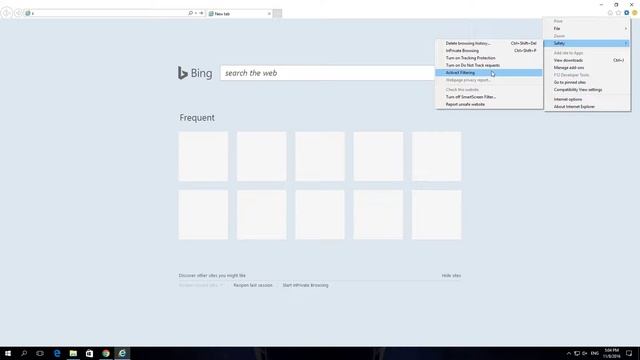Image resolution: width=640 pixels, height=360 pixels.
Task: Open Compatibility View settings
Action: coord(587,90)
